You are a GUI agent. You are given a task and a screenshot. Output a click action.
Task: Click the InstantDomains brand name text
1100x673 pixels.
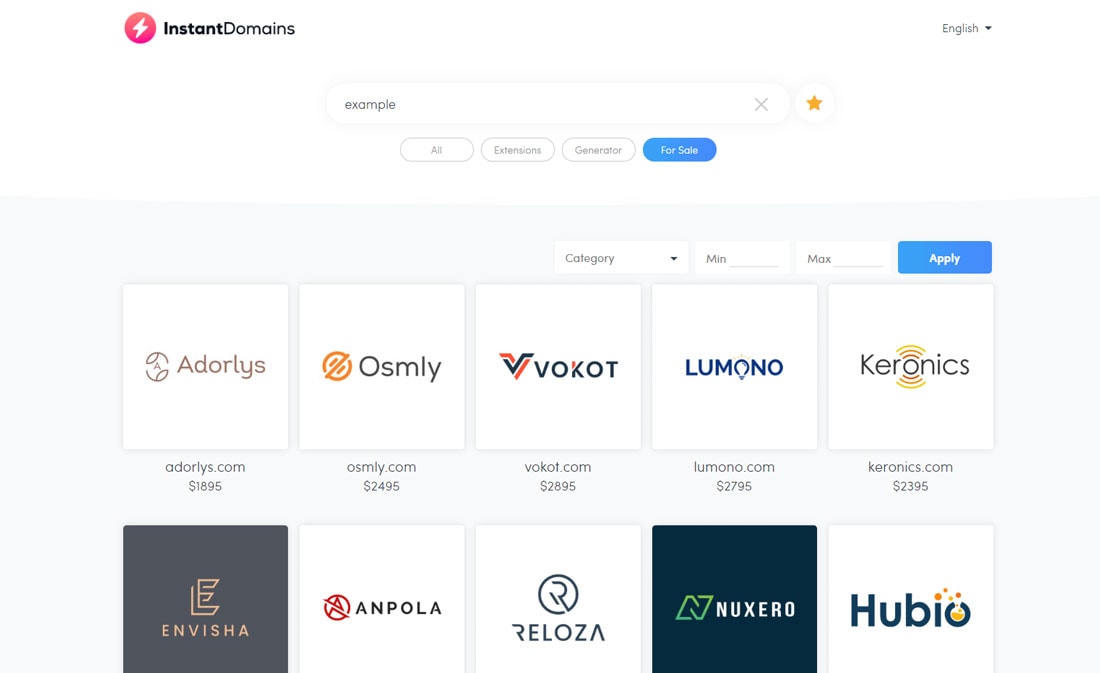[x=229, y=29]
